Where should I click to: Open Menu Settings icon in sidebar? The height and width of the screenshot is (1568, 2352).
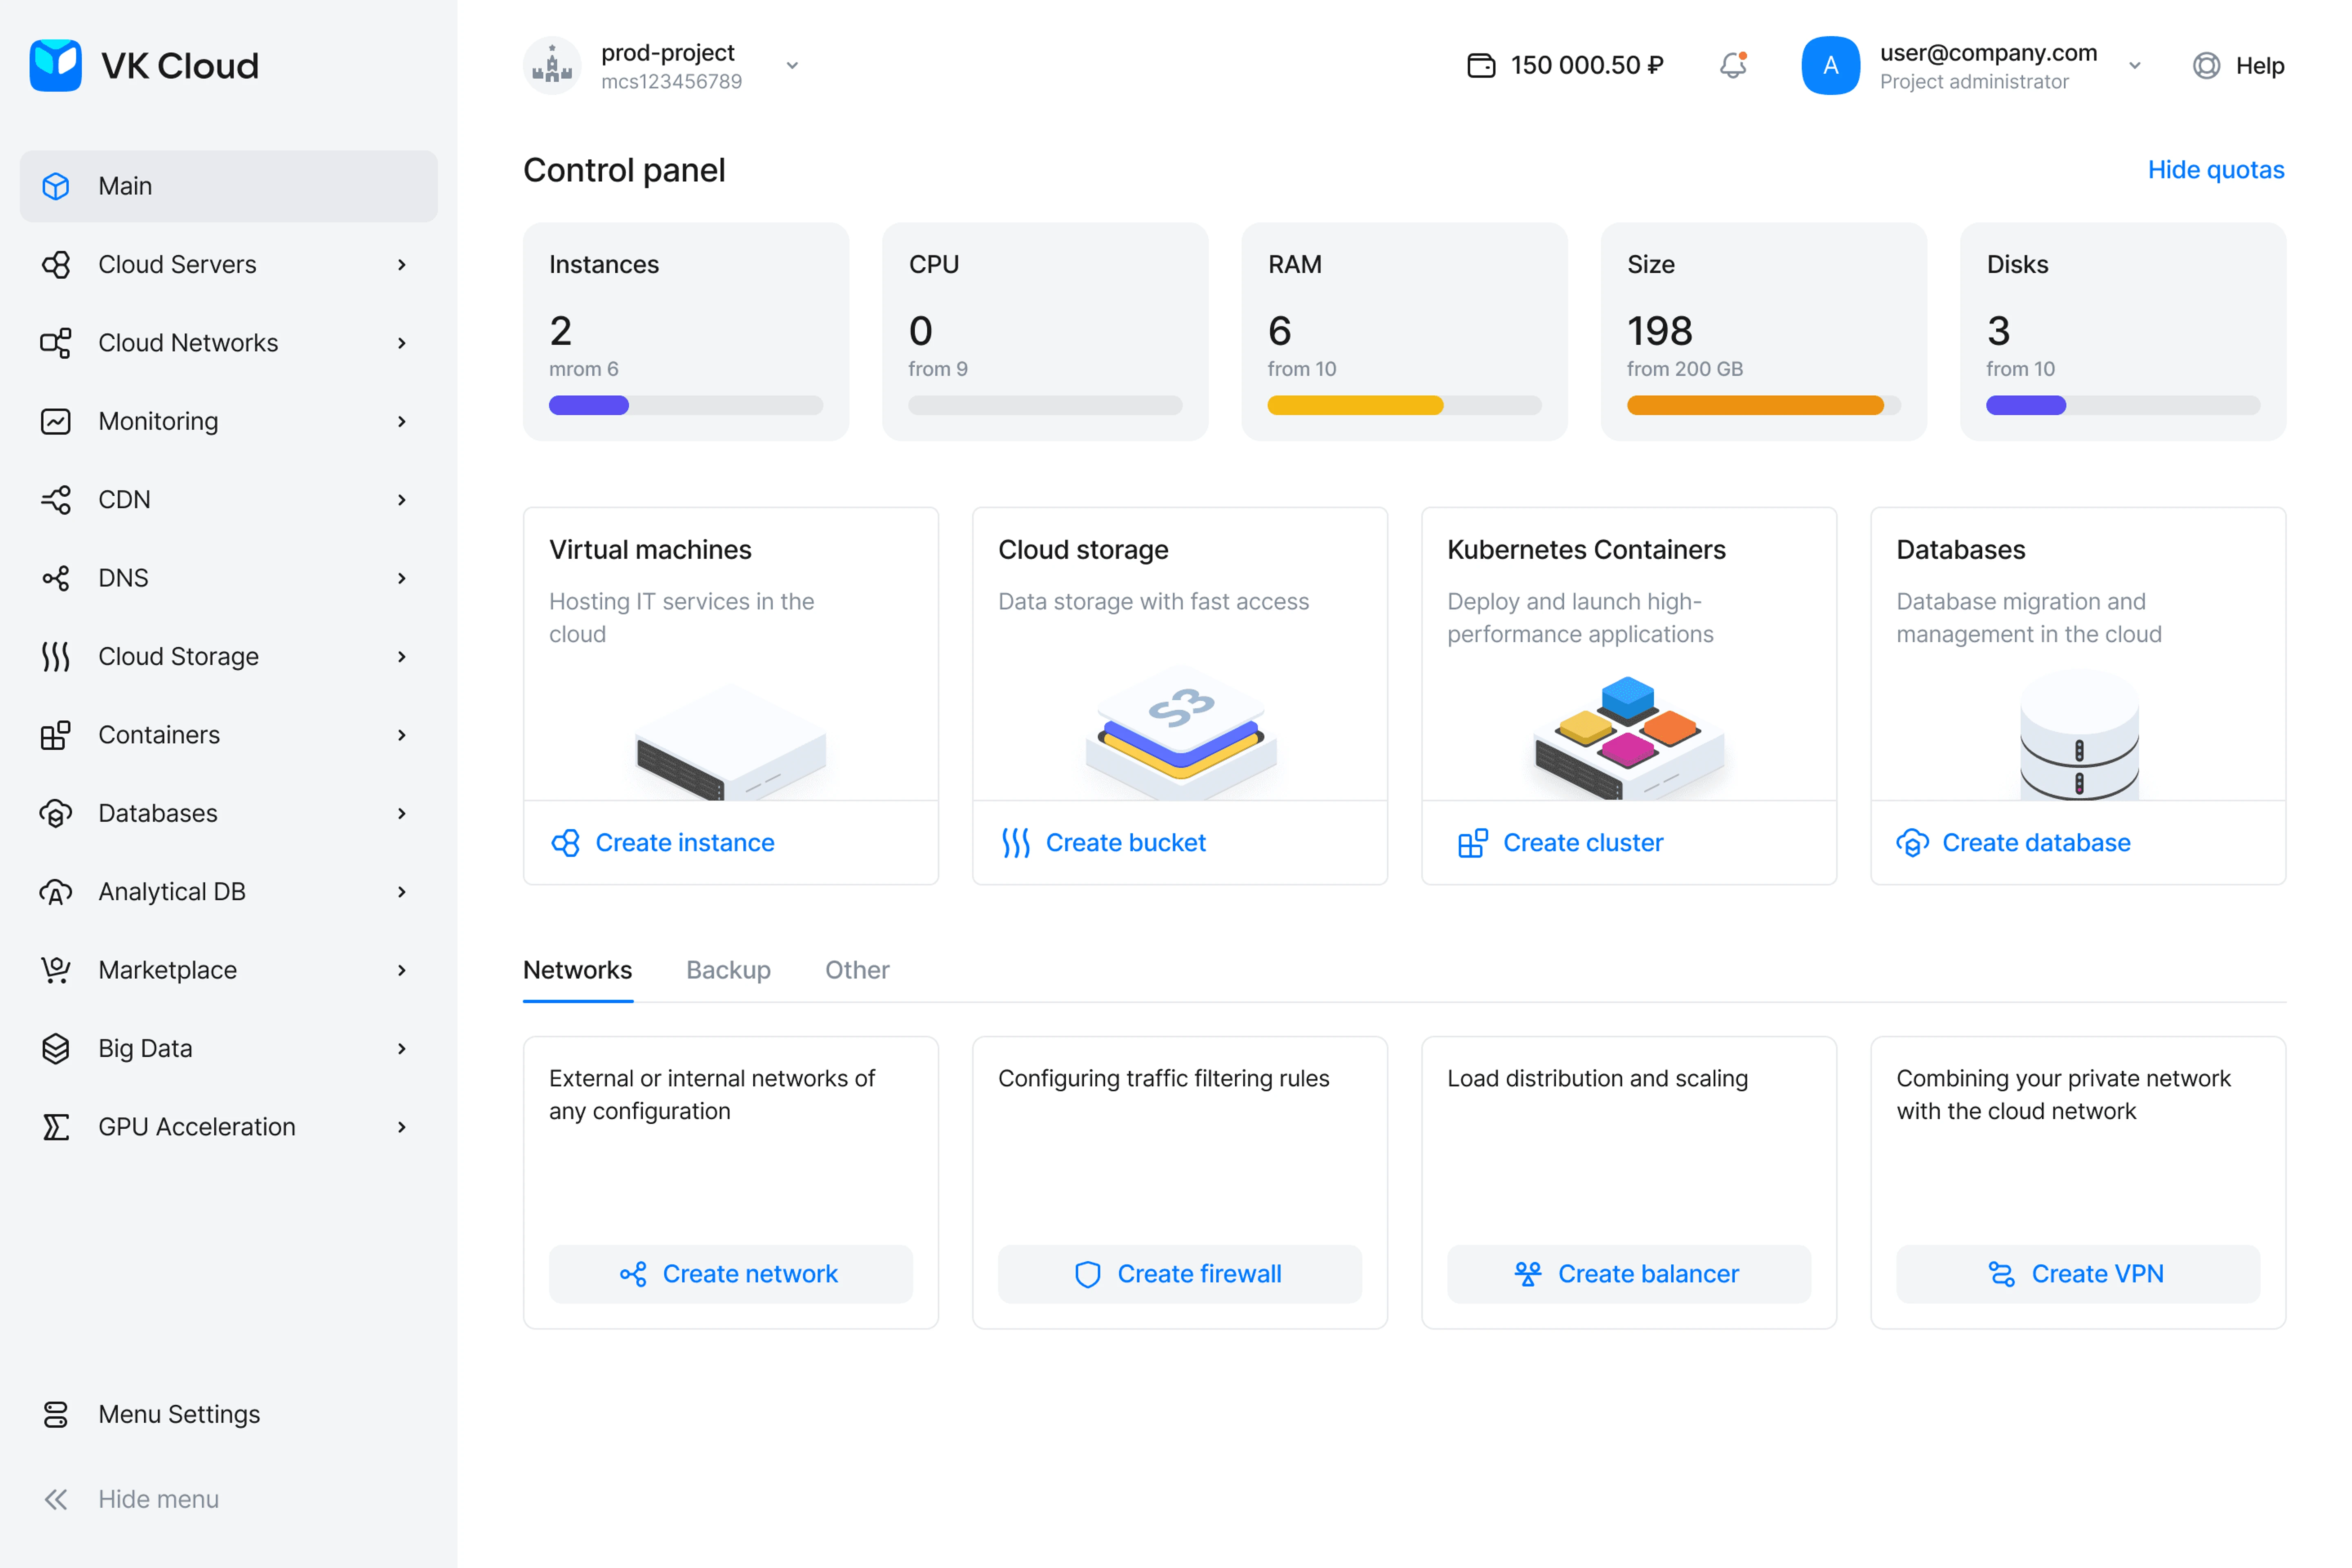(x=56, y=1414)
